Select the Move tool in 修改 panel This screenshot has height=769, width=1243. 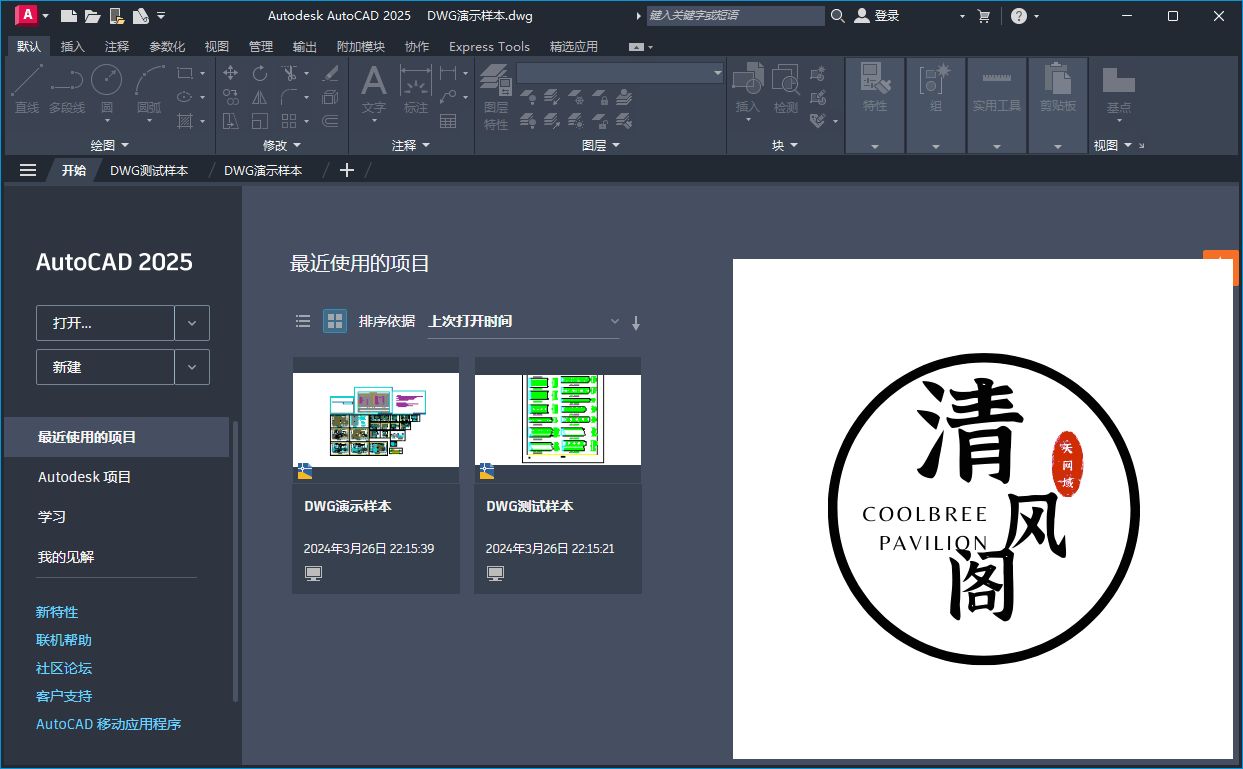[230, 73]
